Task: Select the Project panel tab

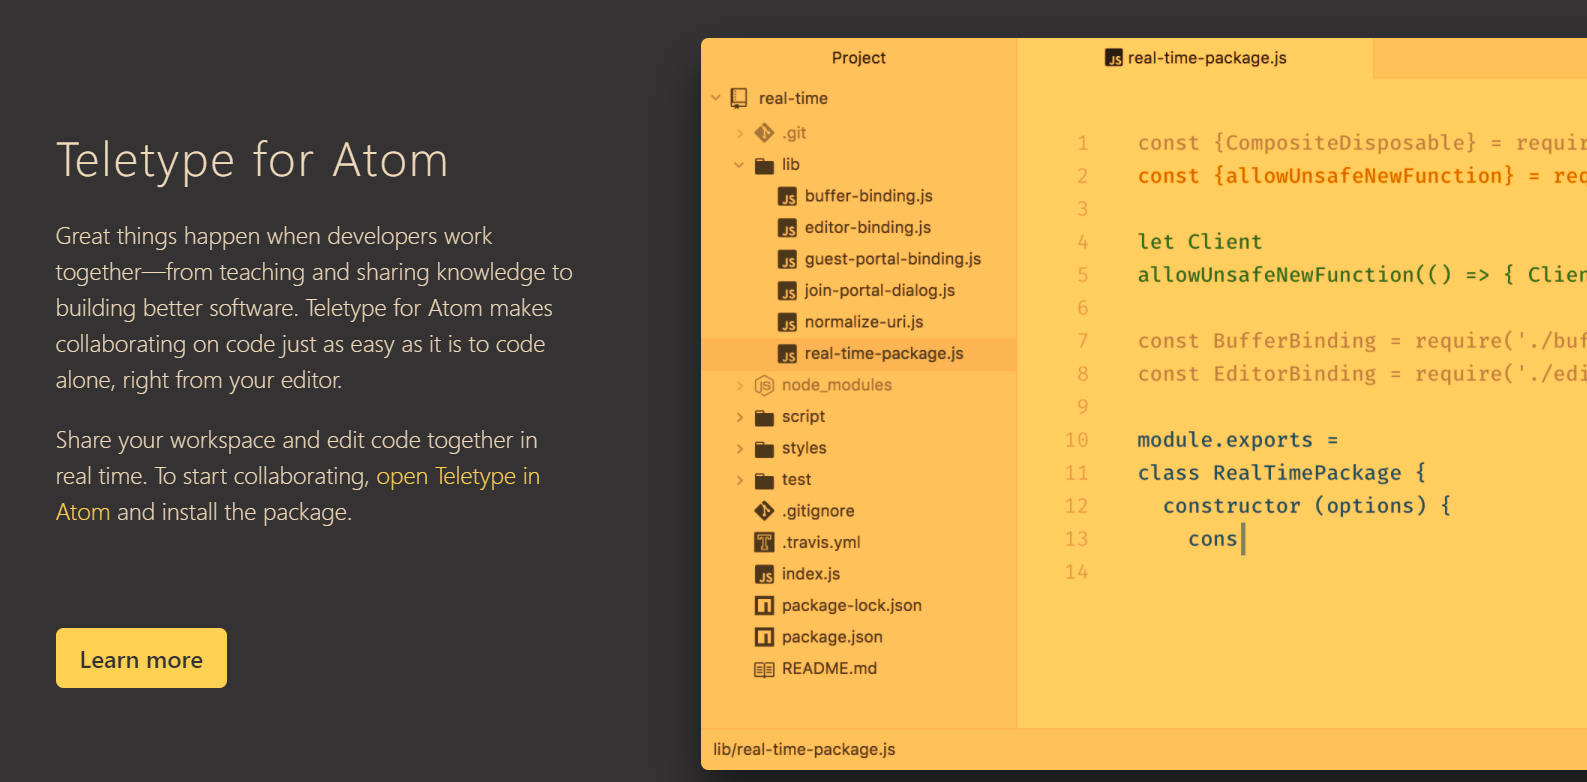Action: (858, 58)
